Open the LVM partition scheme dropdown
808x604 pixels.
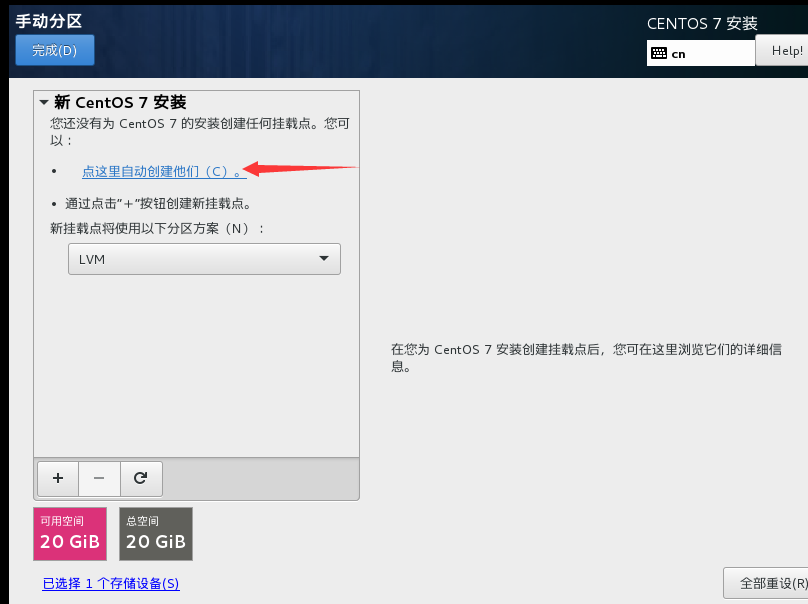pos(204,259)
